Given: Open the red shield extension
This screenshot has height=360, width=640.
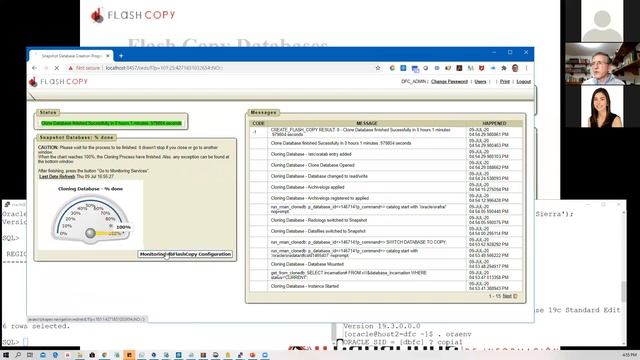Looking at the screenshot, I should [x=481, y=68].
